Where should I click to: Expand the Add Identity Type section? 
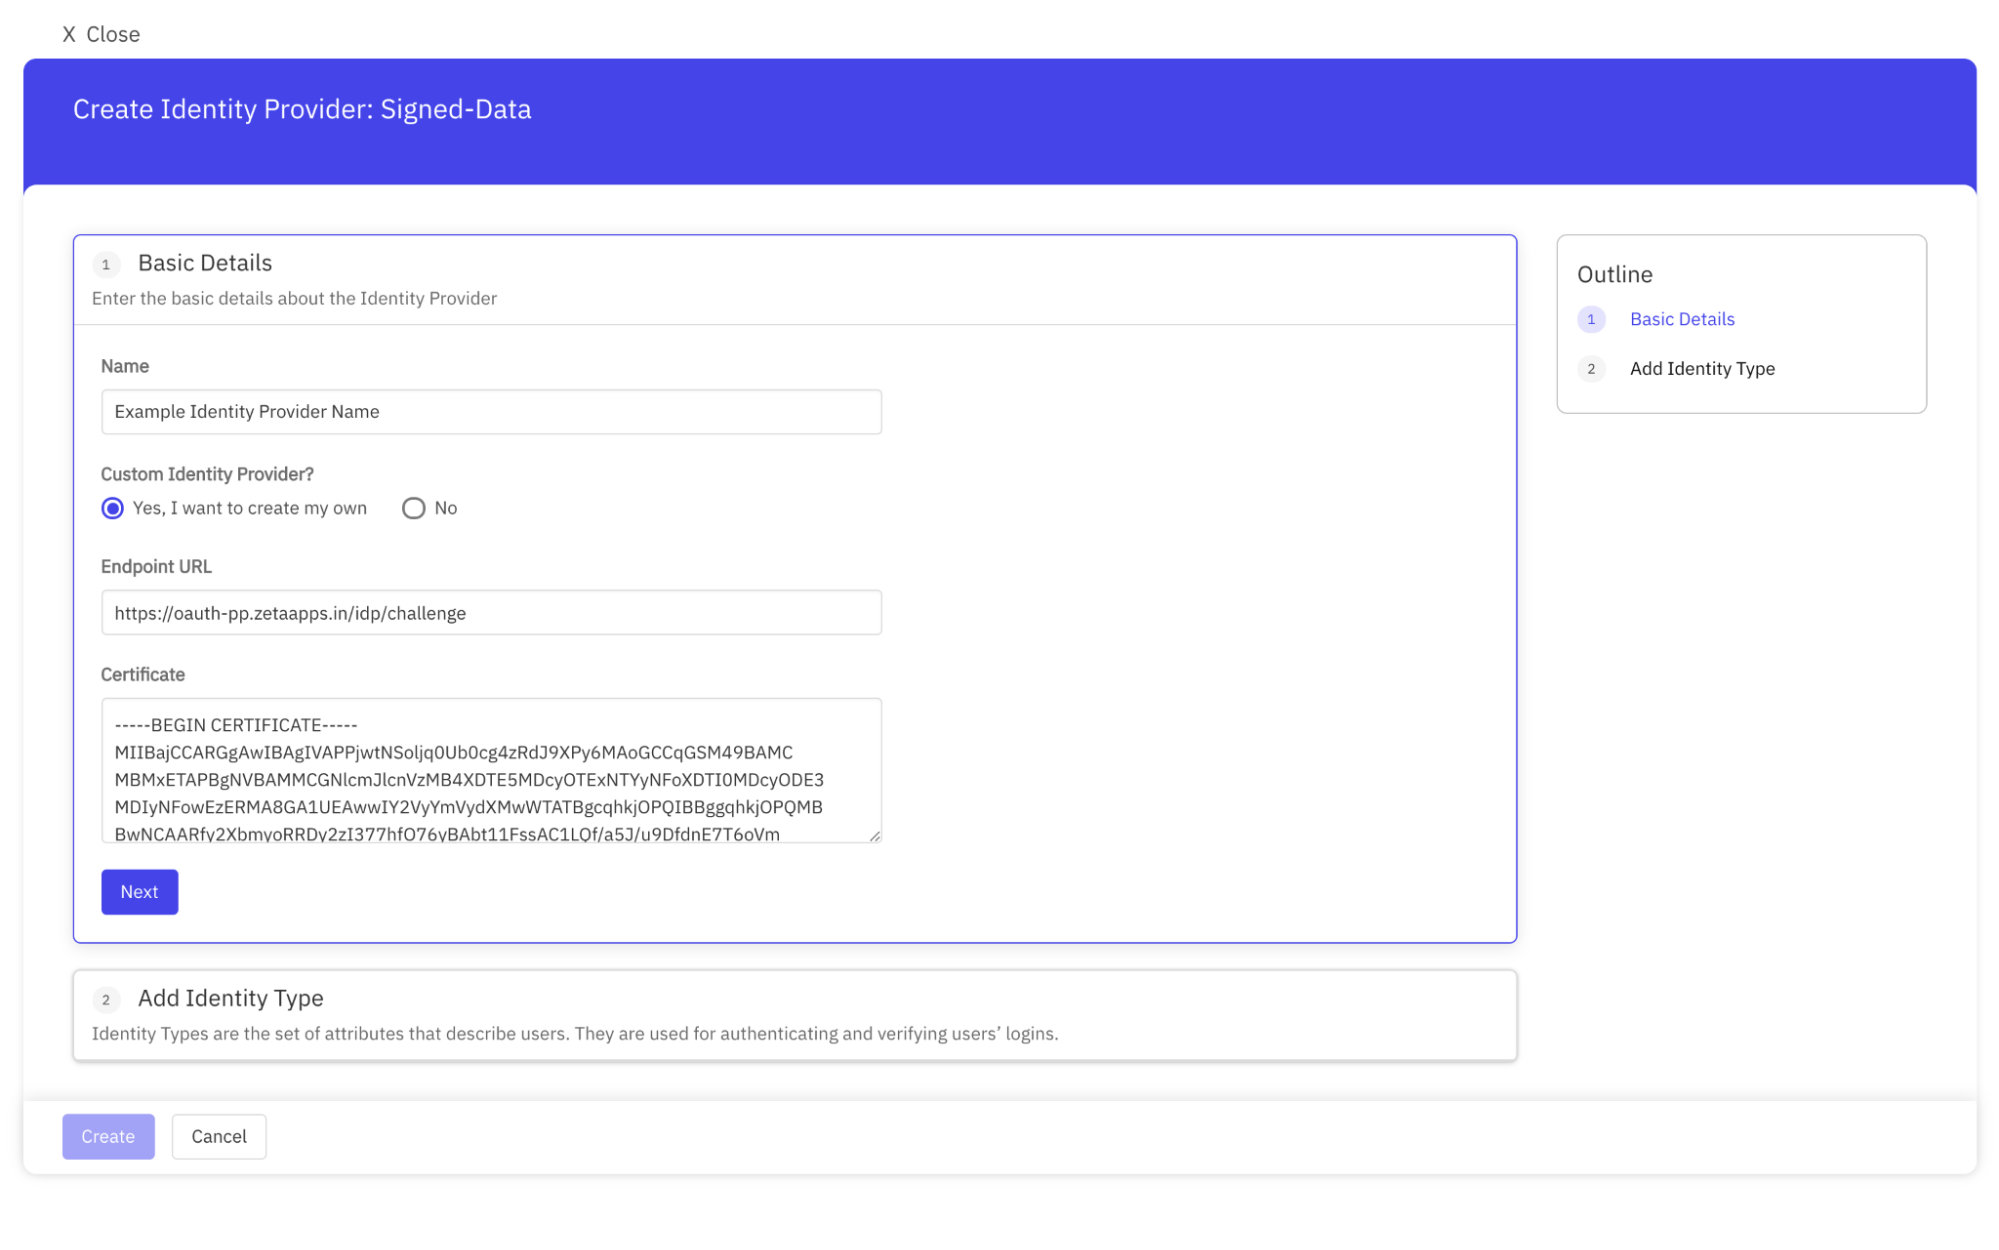(x=230, y=998)
